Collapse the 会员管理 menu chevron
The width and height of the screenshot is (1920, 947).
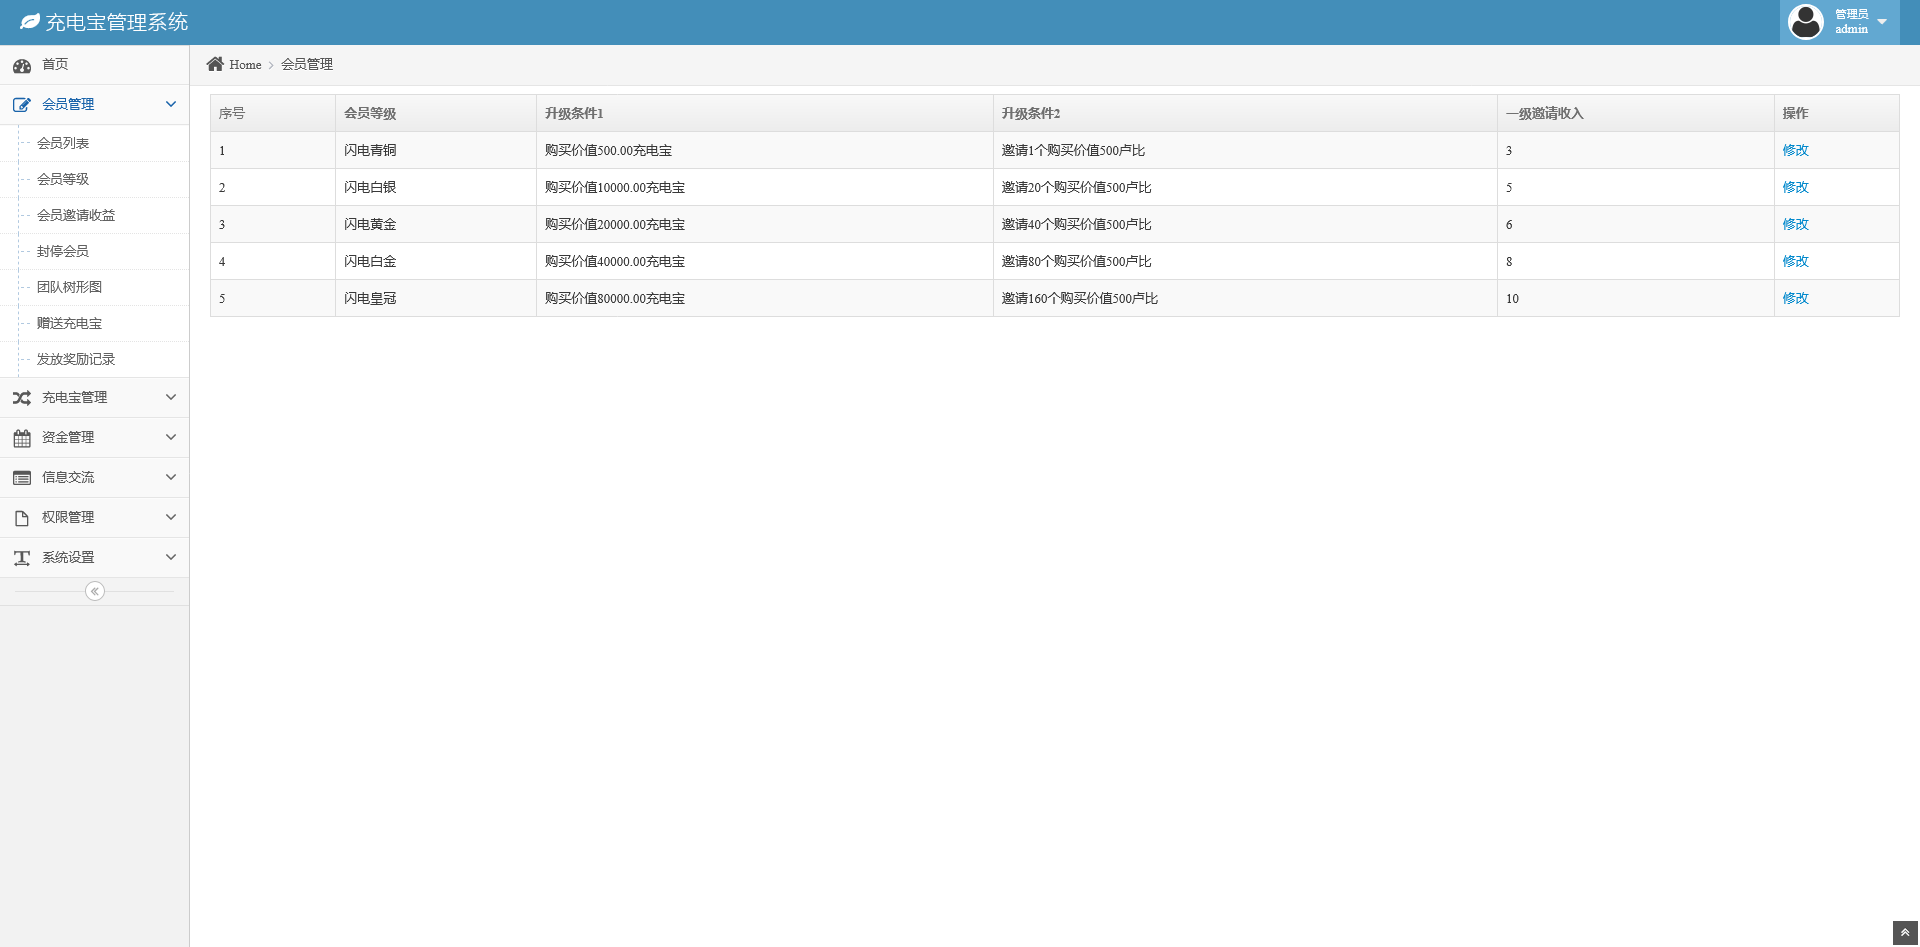pos(171,104)
